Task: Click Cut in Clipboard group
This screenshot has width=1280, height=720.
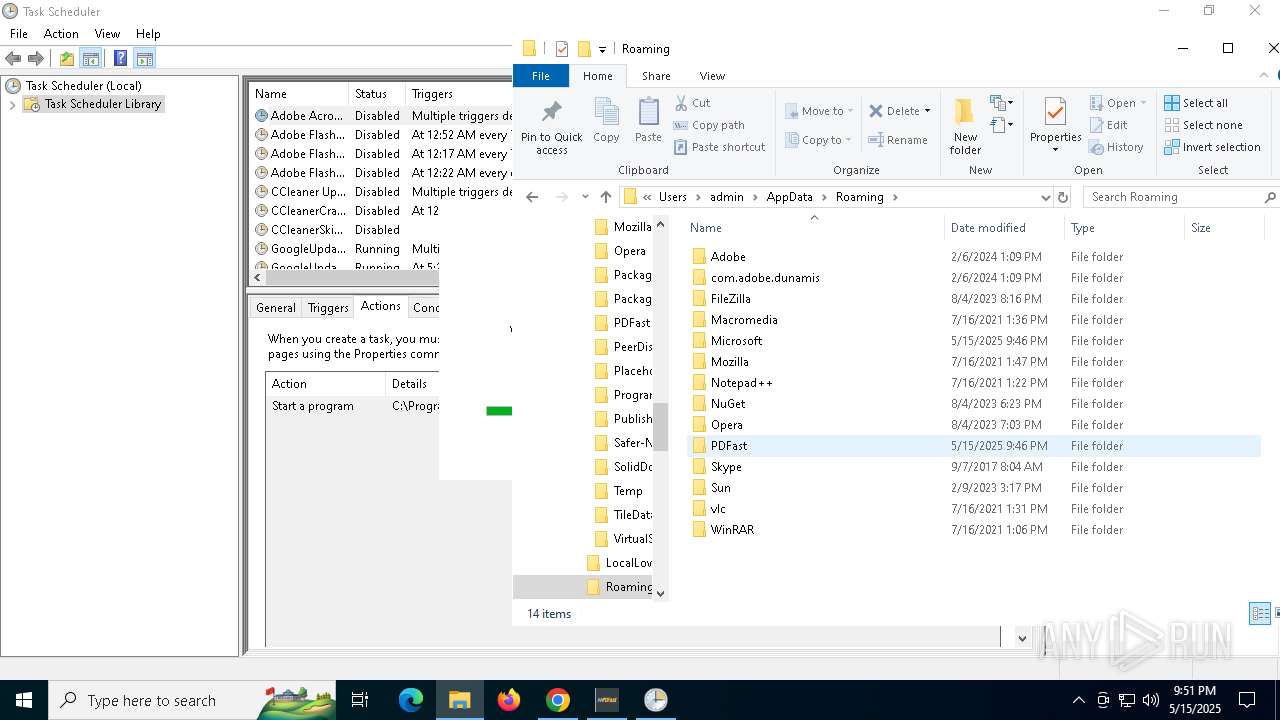Action: 692,103
